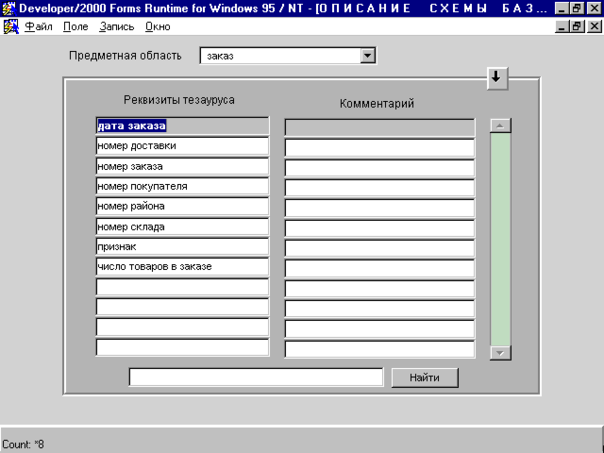The image size is (604, 453).
Task: Click the comment field beside число товаров в заказе
Action: (380, 269)
